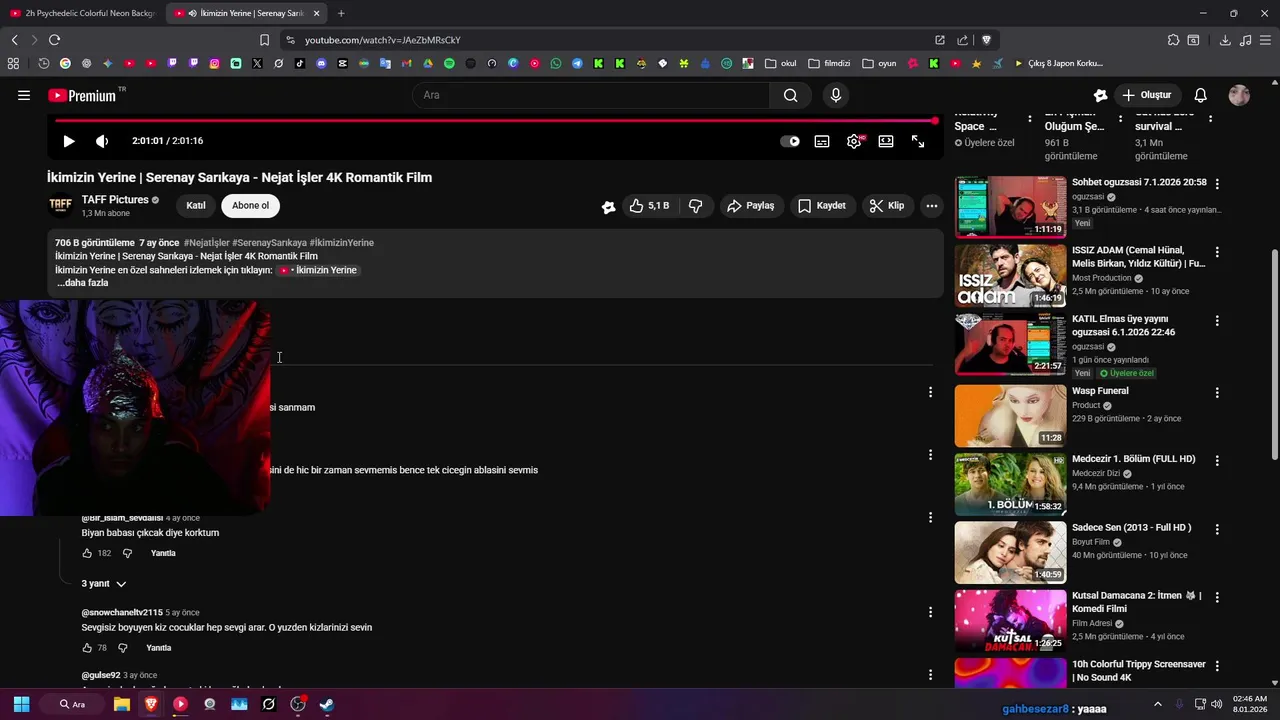Dislike the video
1280x720 pixels.
tap(696, 206)
